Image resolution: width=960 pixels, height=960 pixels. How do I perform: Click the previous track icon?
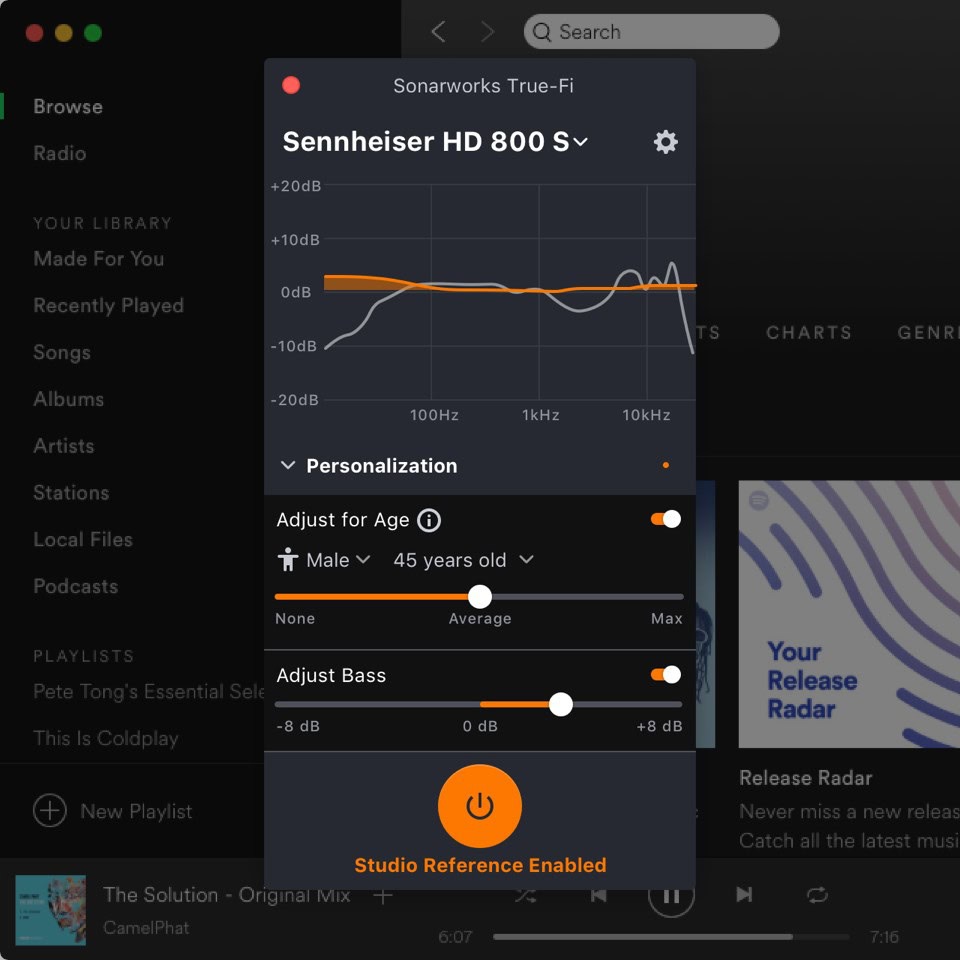pyautogui.click(x=598, y=895)
